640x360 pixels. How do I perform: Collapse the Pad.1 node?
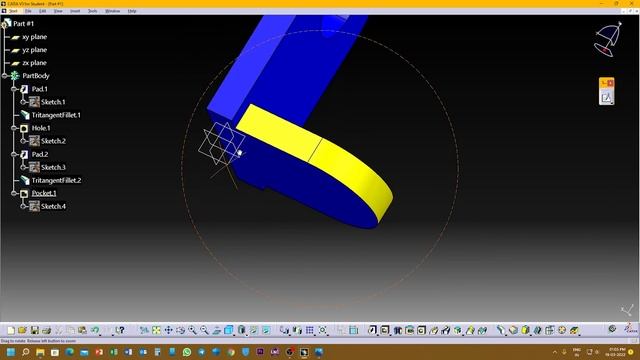(x=14, y=89)
